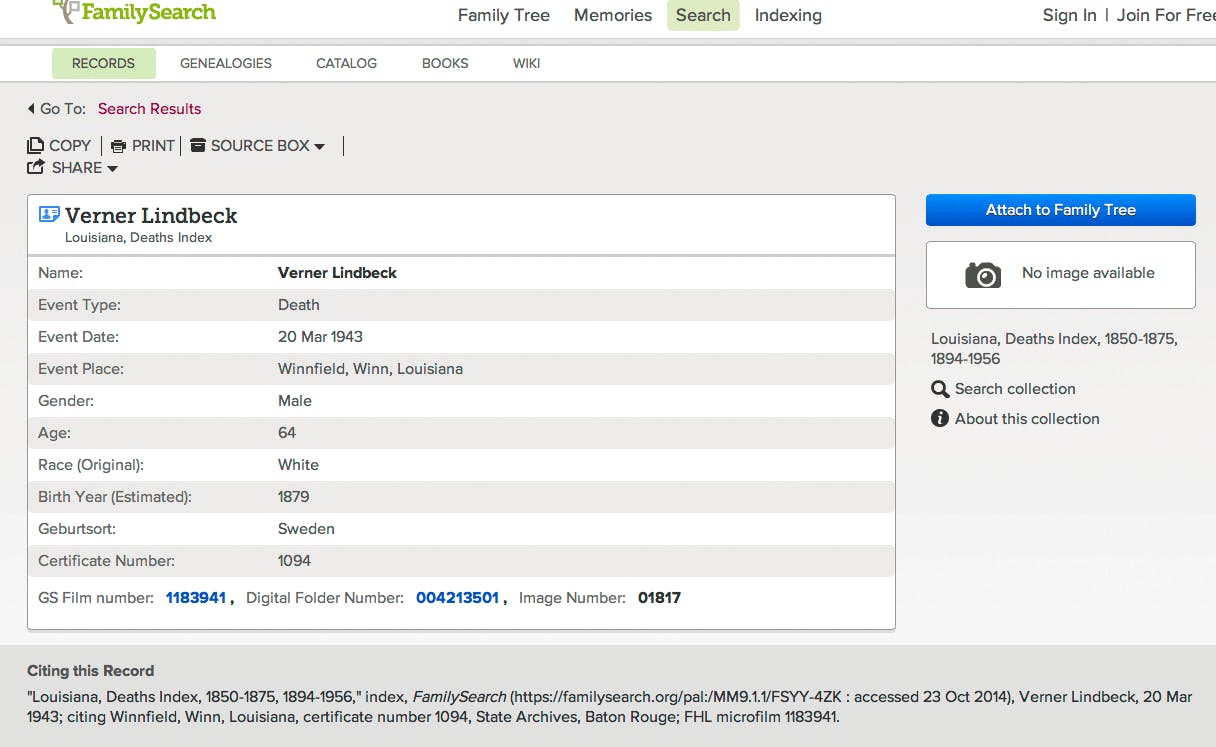Viewport: 1216px width, 747px height.
Task: Switch to the Genealogies tab
Action: coord(226,63)
